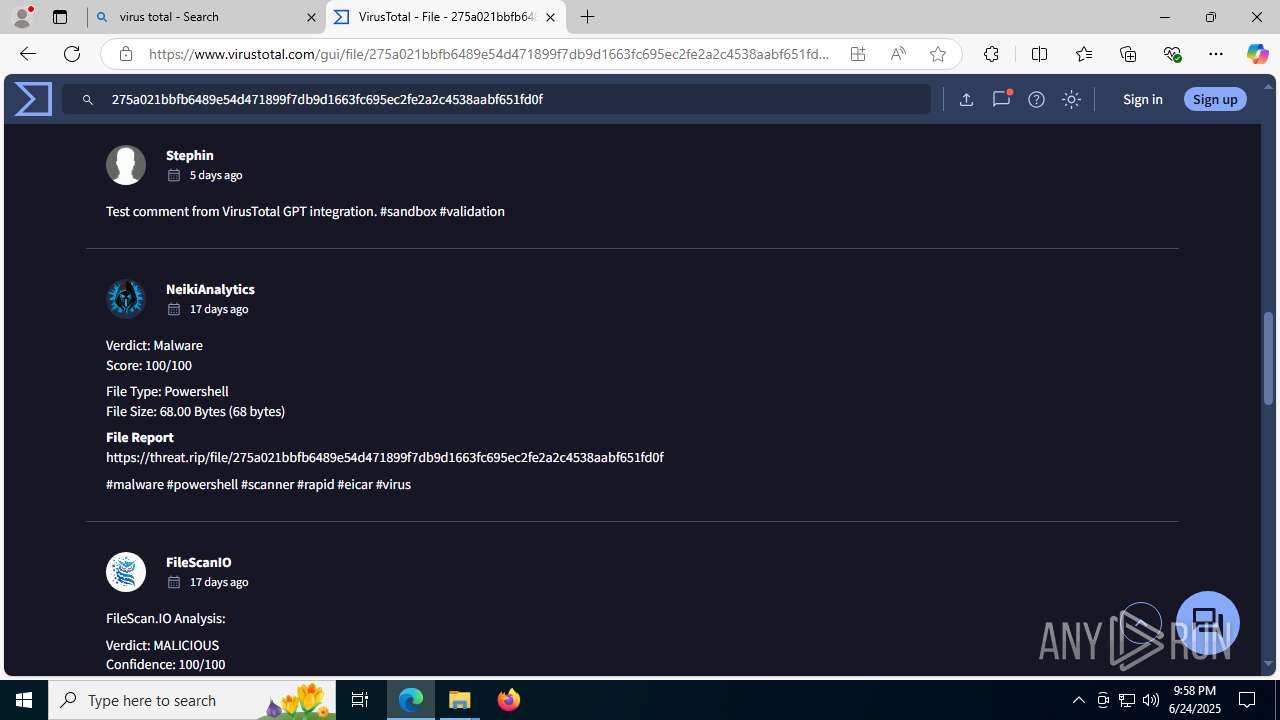
Task: Click the #sandbox hashtag
Action: coord(408,211)
